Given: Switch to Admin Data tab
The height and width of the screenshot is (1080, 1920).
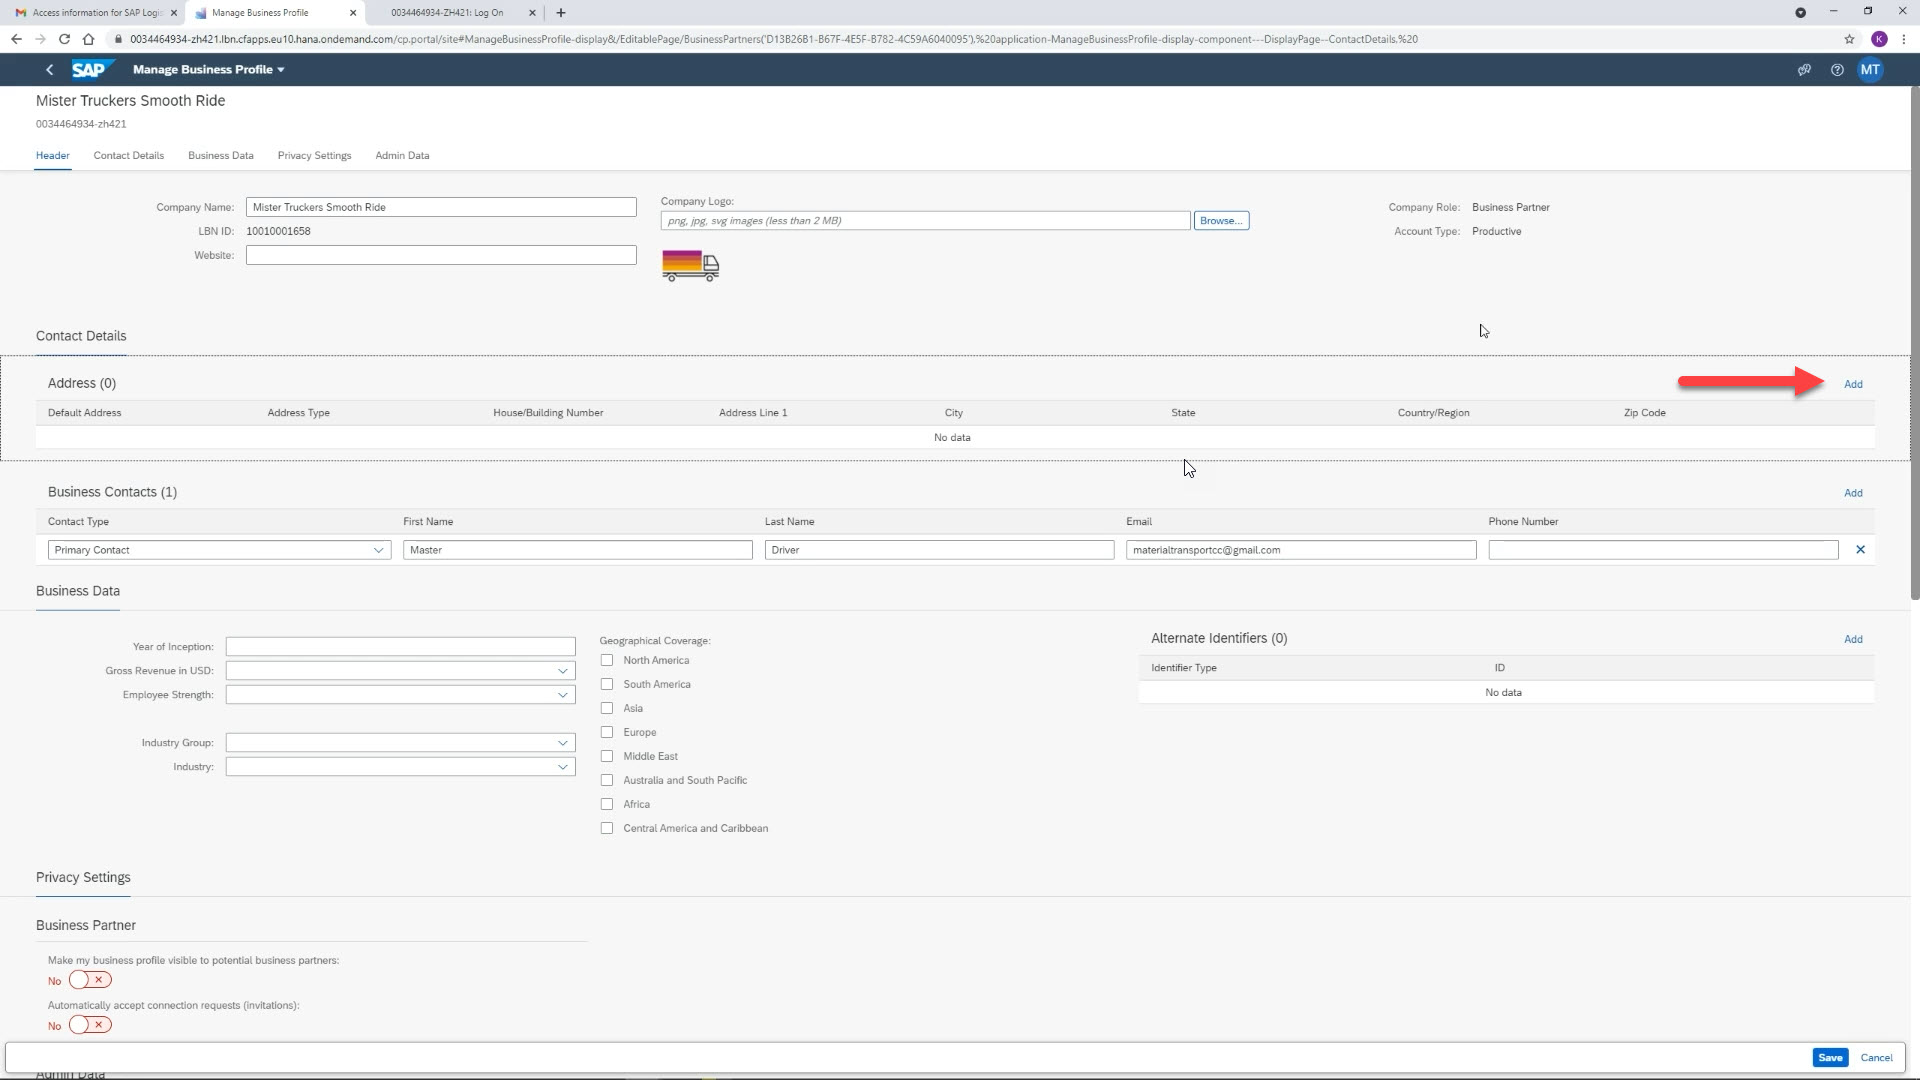Looking at the screenshot, I should 402,155.
